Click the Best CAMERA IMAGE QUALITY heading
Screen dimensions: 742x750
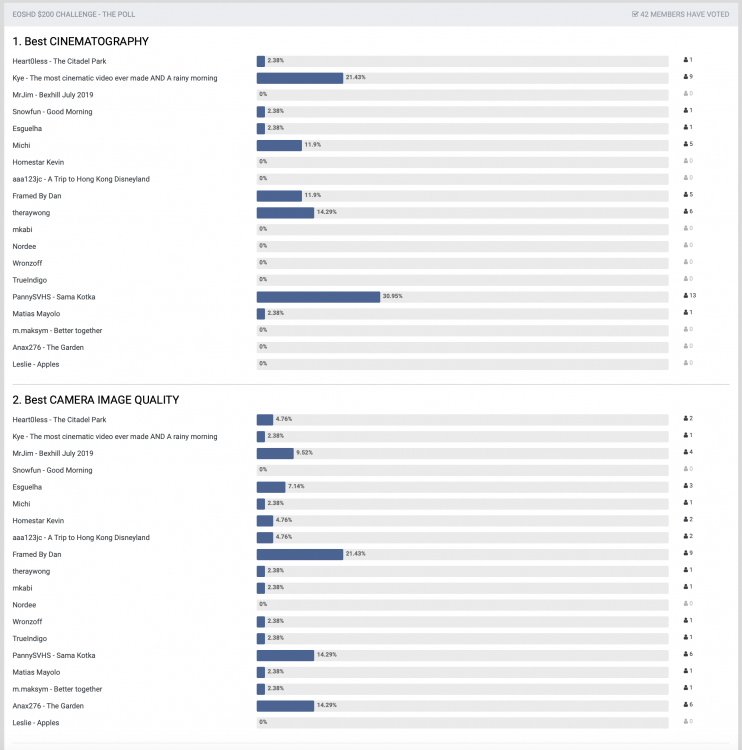95,400
